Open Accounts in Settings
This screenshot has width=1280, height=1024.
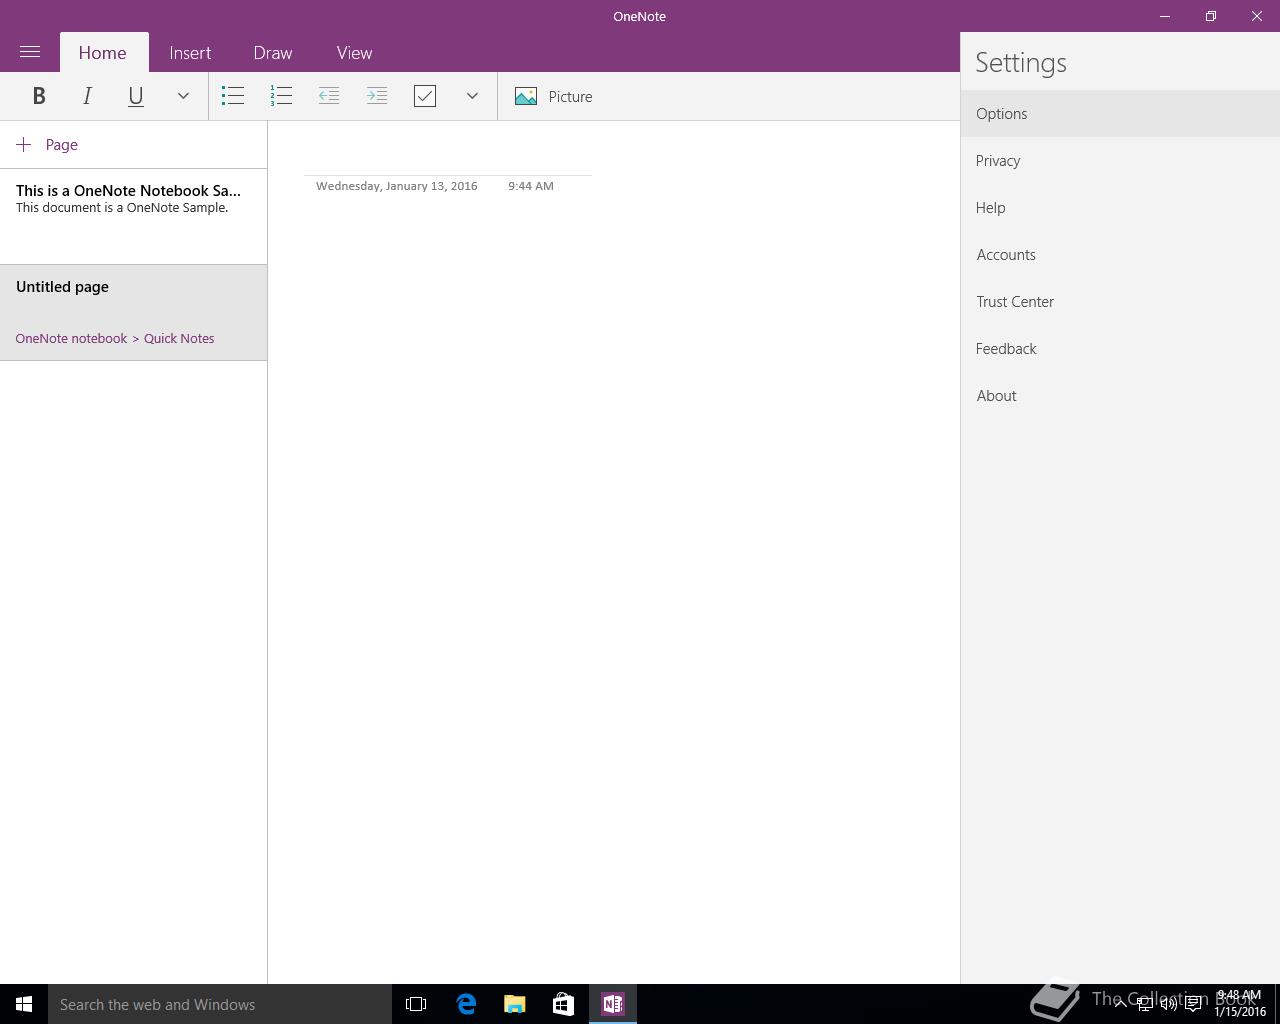(1120, 254)
